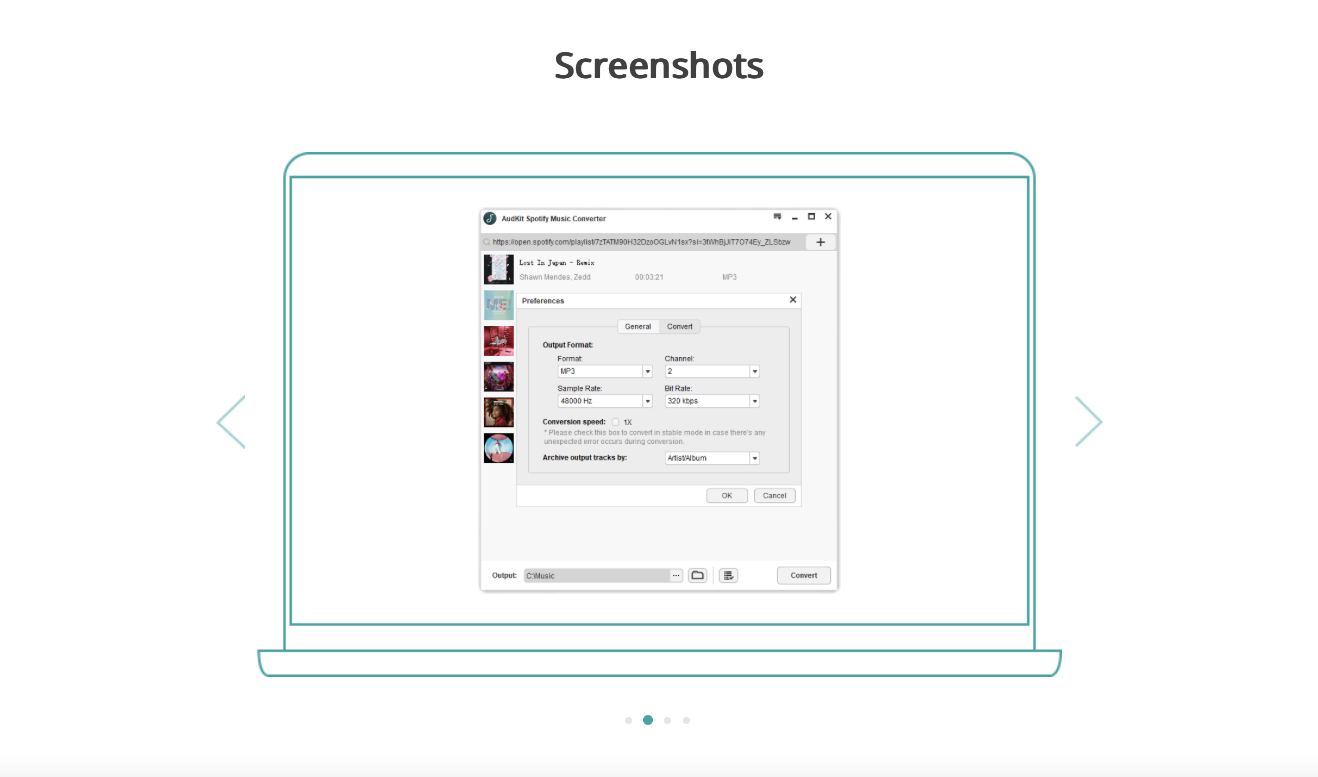
Task: Click the MP3 format label of first track
Action: tap(729, 277)
